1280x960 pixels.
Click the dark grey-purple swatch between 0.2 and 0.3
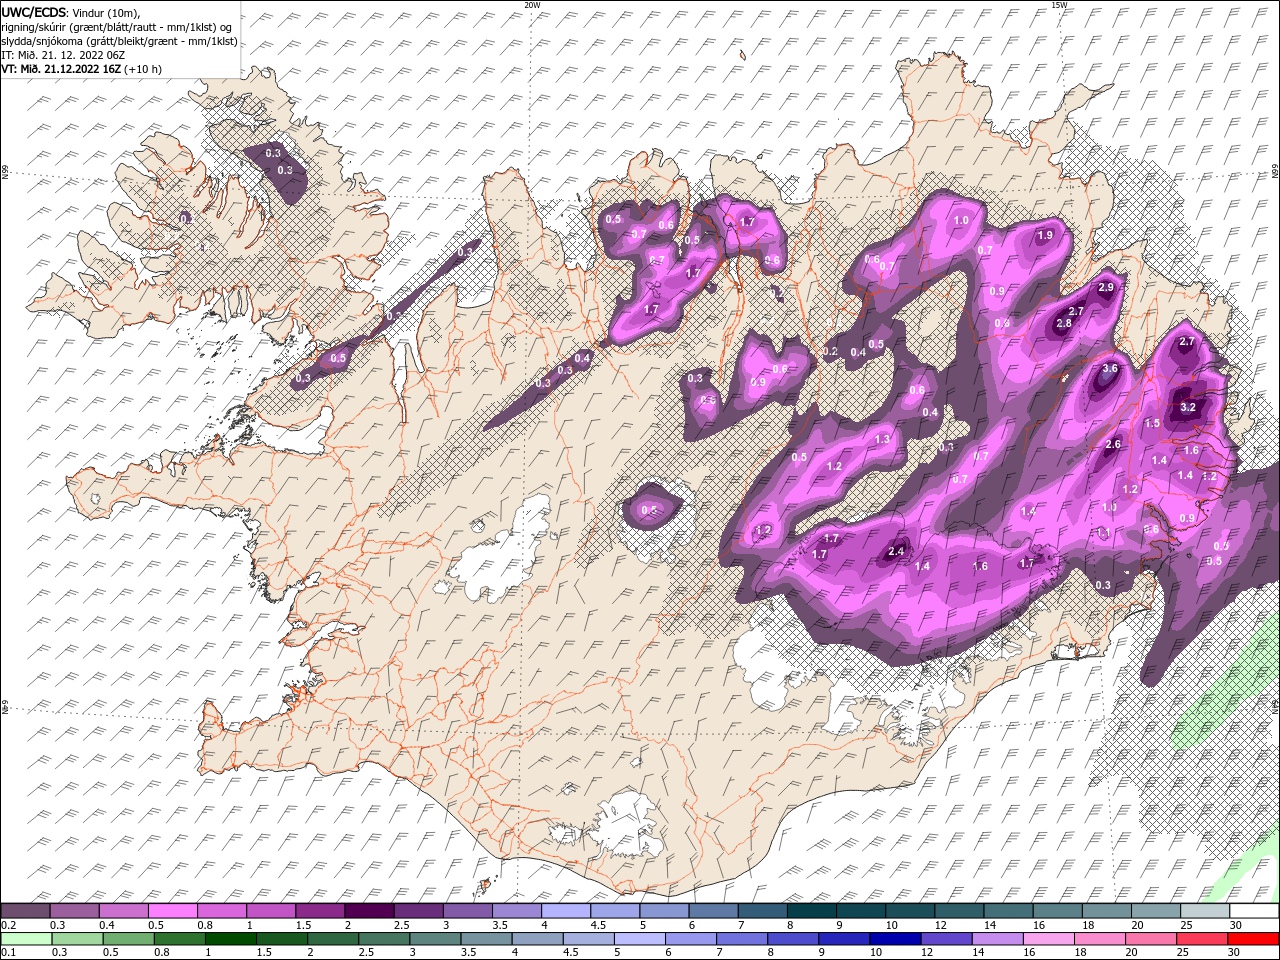[x=26, y=911]
